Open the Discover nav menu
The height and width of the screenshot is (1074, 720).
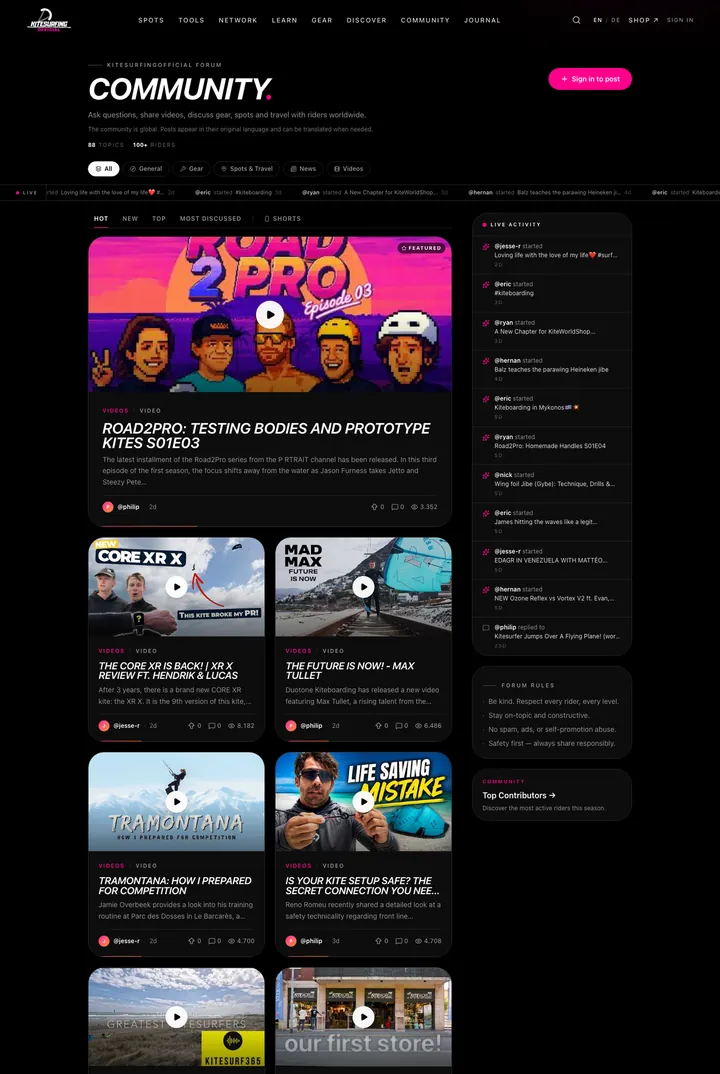pos(367,21)
